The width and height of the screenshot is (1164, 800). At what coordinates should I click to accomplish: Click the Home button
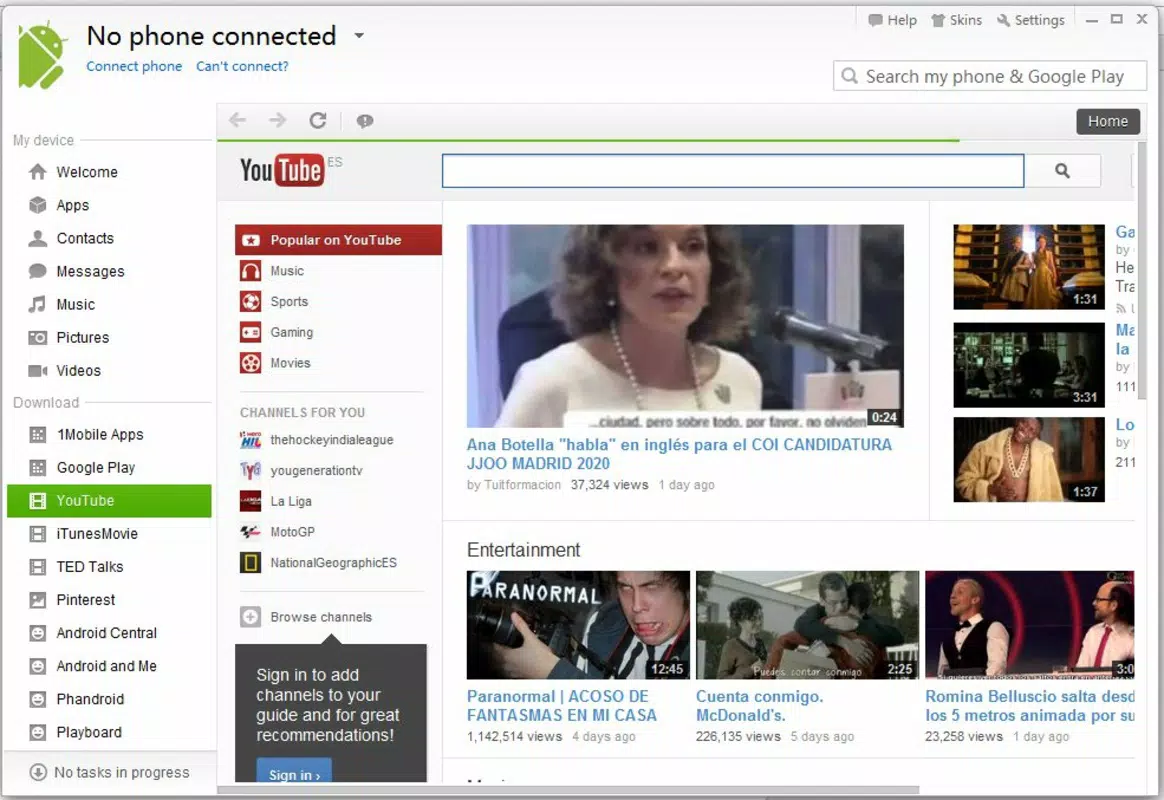point(1108,121)
